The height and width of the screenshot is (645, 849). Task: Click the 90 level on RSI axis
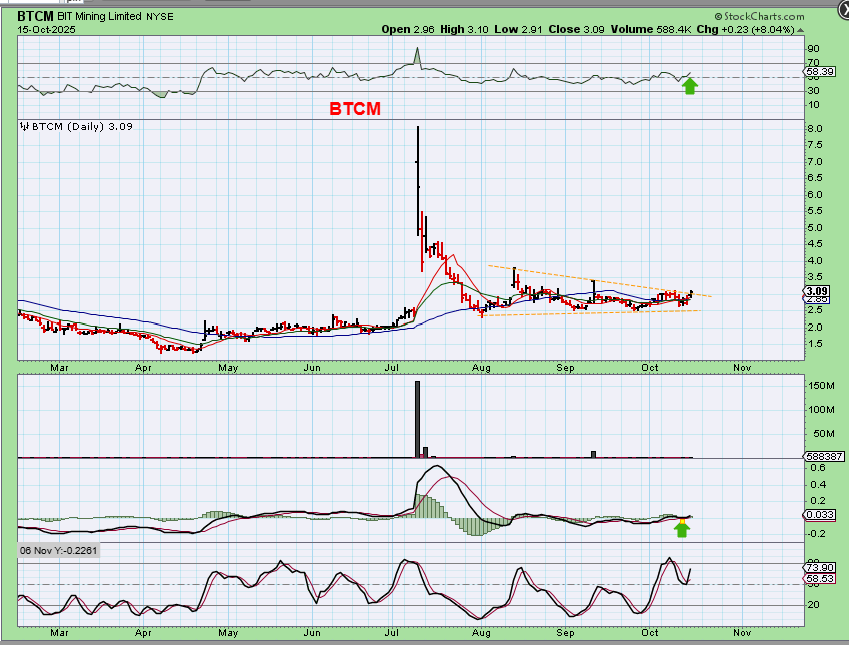tap(813, 49)
